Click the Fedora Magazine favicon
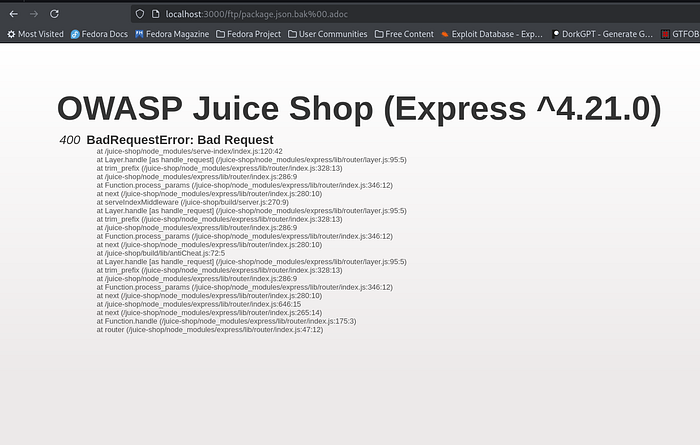700x445 pixels. [x=139, y=34]
